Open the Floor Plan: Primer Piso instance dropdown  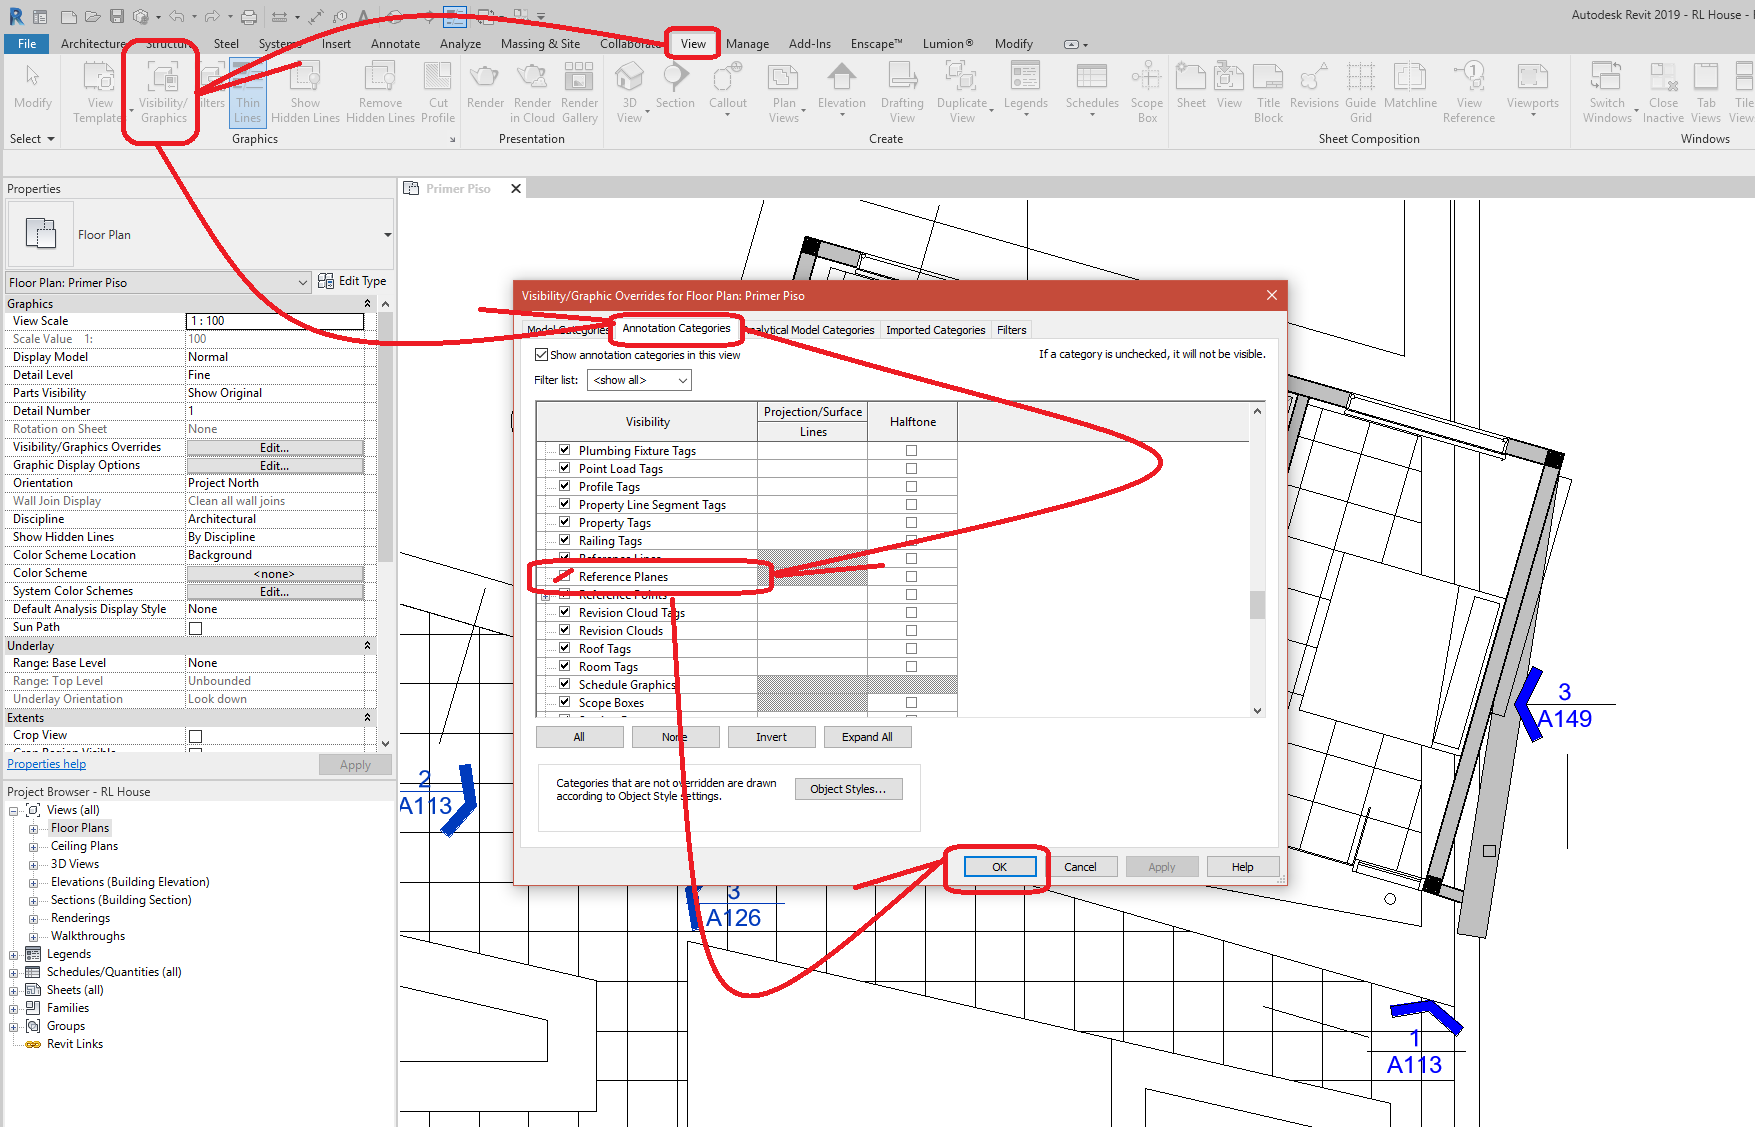pyautogui.click(x=158, y=283)
